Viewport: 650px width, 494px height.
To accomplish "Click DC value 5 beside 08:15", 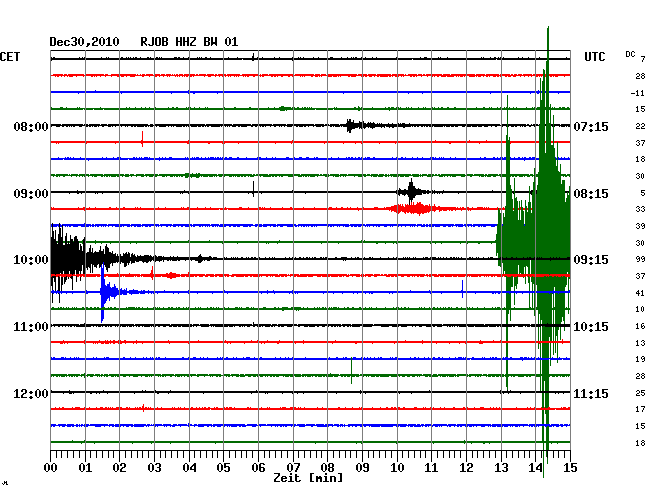I will coord(643,193).
